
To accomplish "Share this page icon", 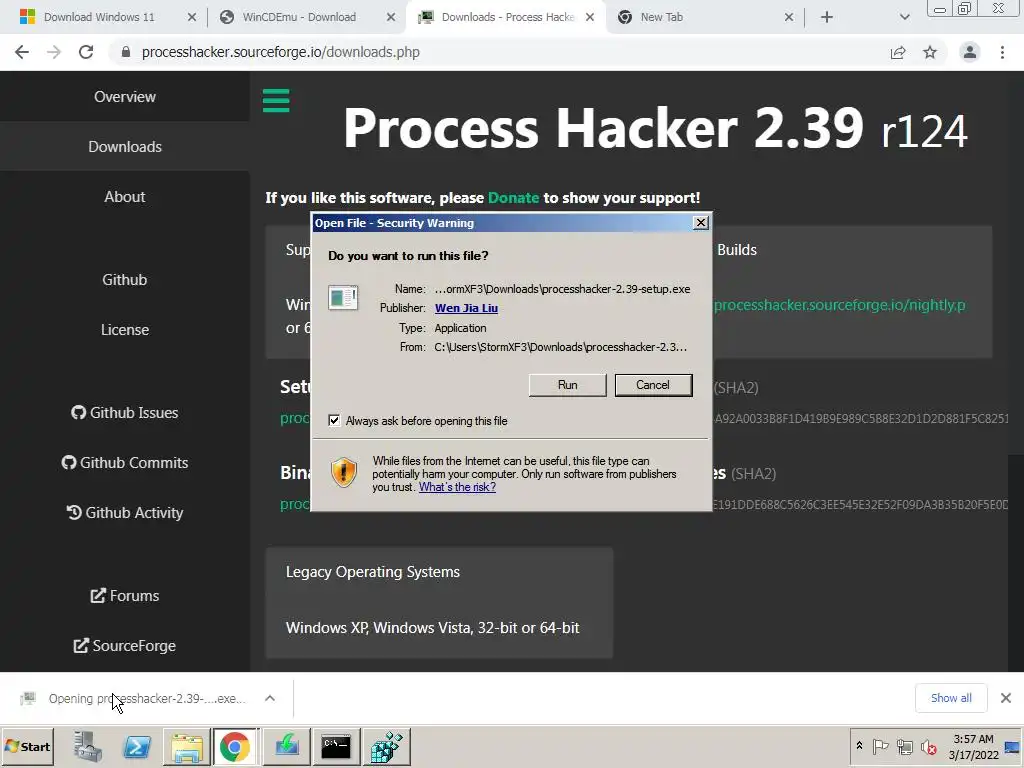I will [898, 52].
